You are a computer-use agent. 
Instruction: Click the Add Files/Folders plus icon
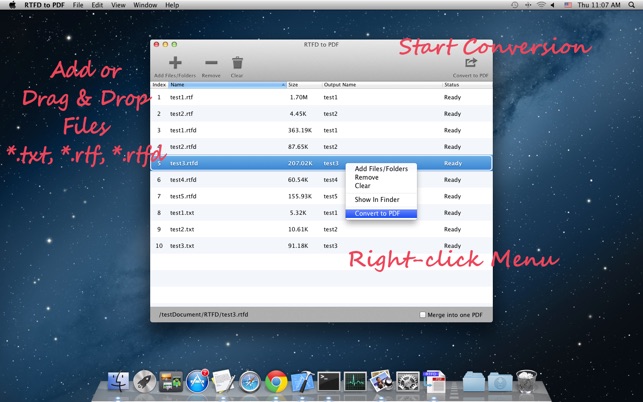[175, 63]
